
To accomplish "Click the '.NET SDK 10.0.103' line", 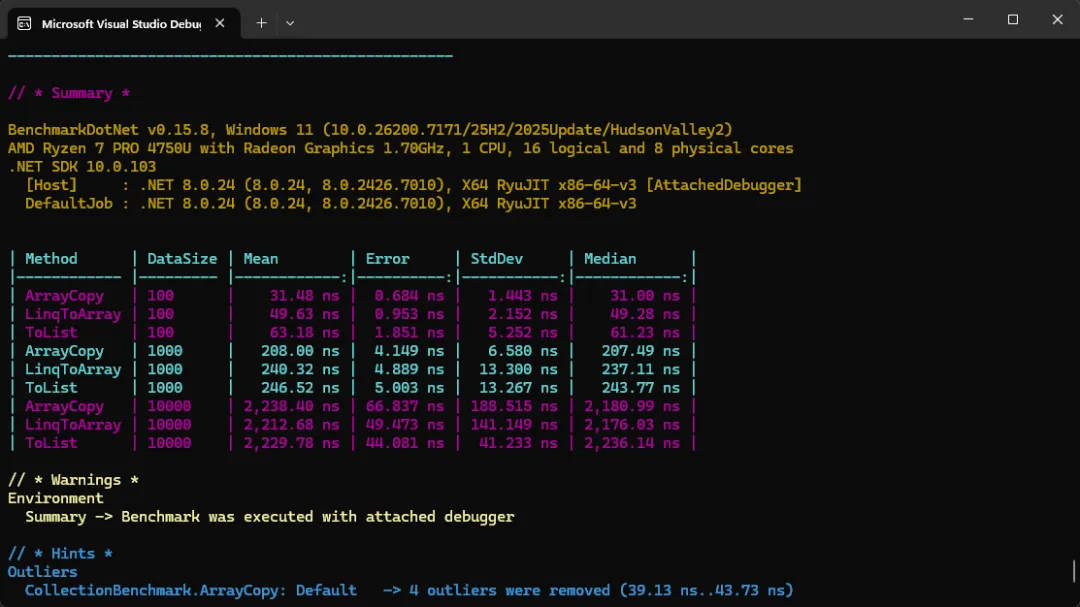I will tap(82, 167).
